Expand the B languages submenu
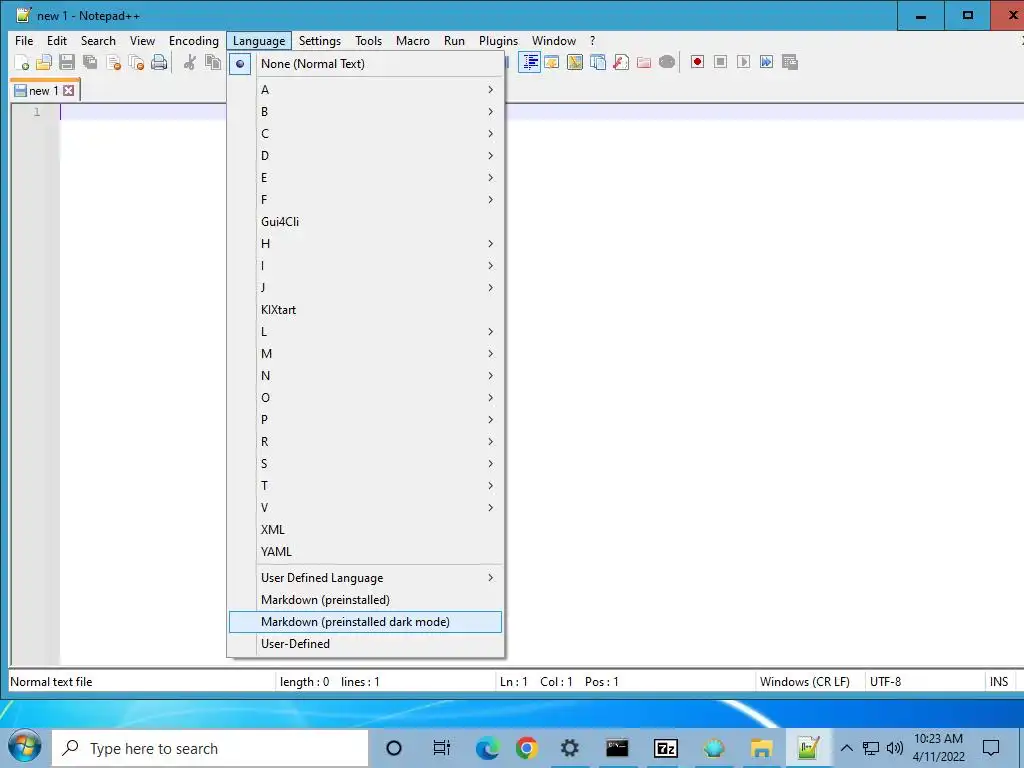Image resolution: width=1024 pixels, height=768 pixels. pos(366,112)
